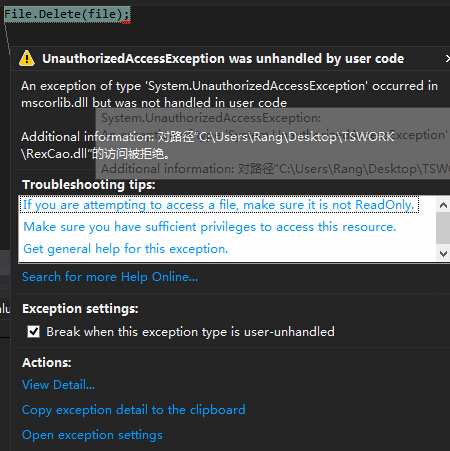This screenshot has height=451, width=450.
Task: Close the exception helper popup
Action: pyautogui.click(x=448, y=59)
